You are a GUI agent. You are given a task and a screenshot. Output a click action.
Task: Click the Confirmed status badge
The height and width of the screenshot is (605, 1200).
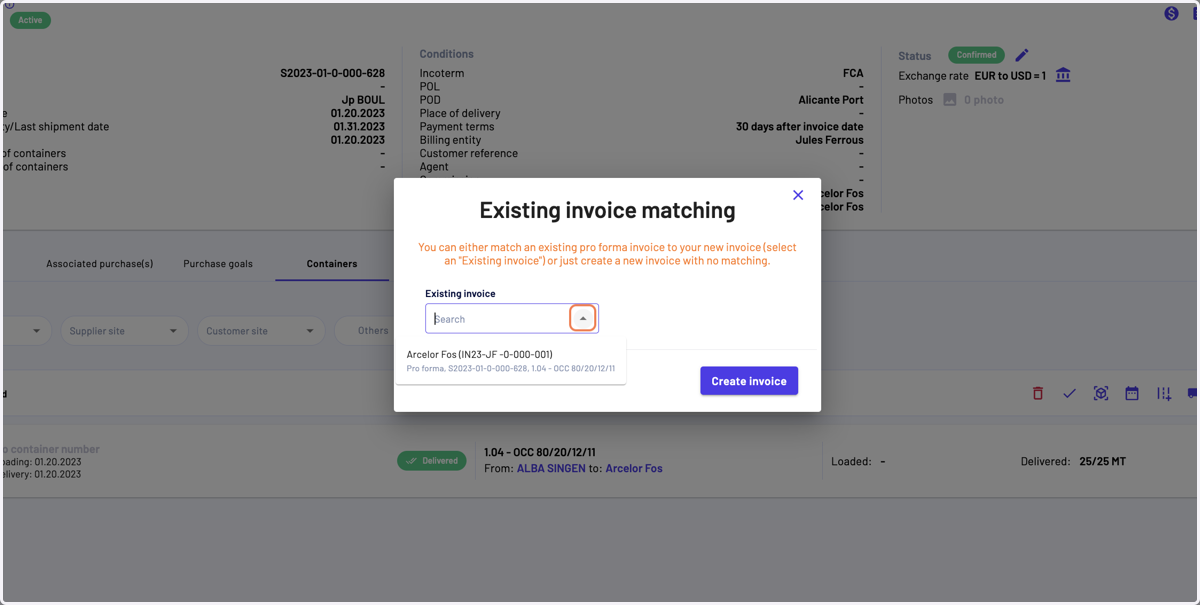976,55
